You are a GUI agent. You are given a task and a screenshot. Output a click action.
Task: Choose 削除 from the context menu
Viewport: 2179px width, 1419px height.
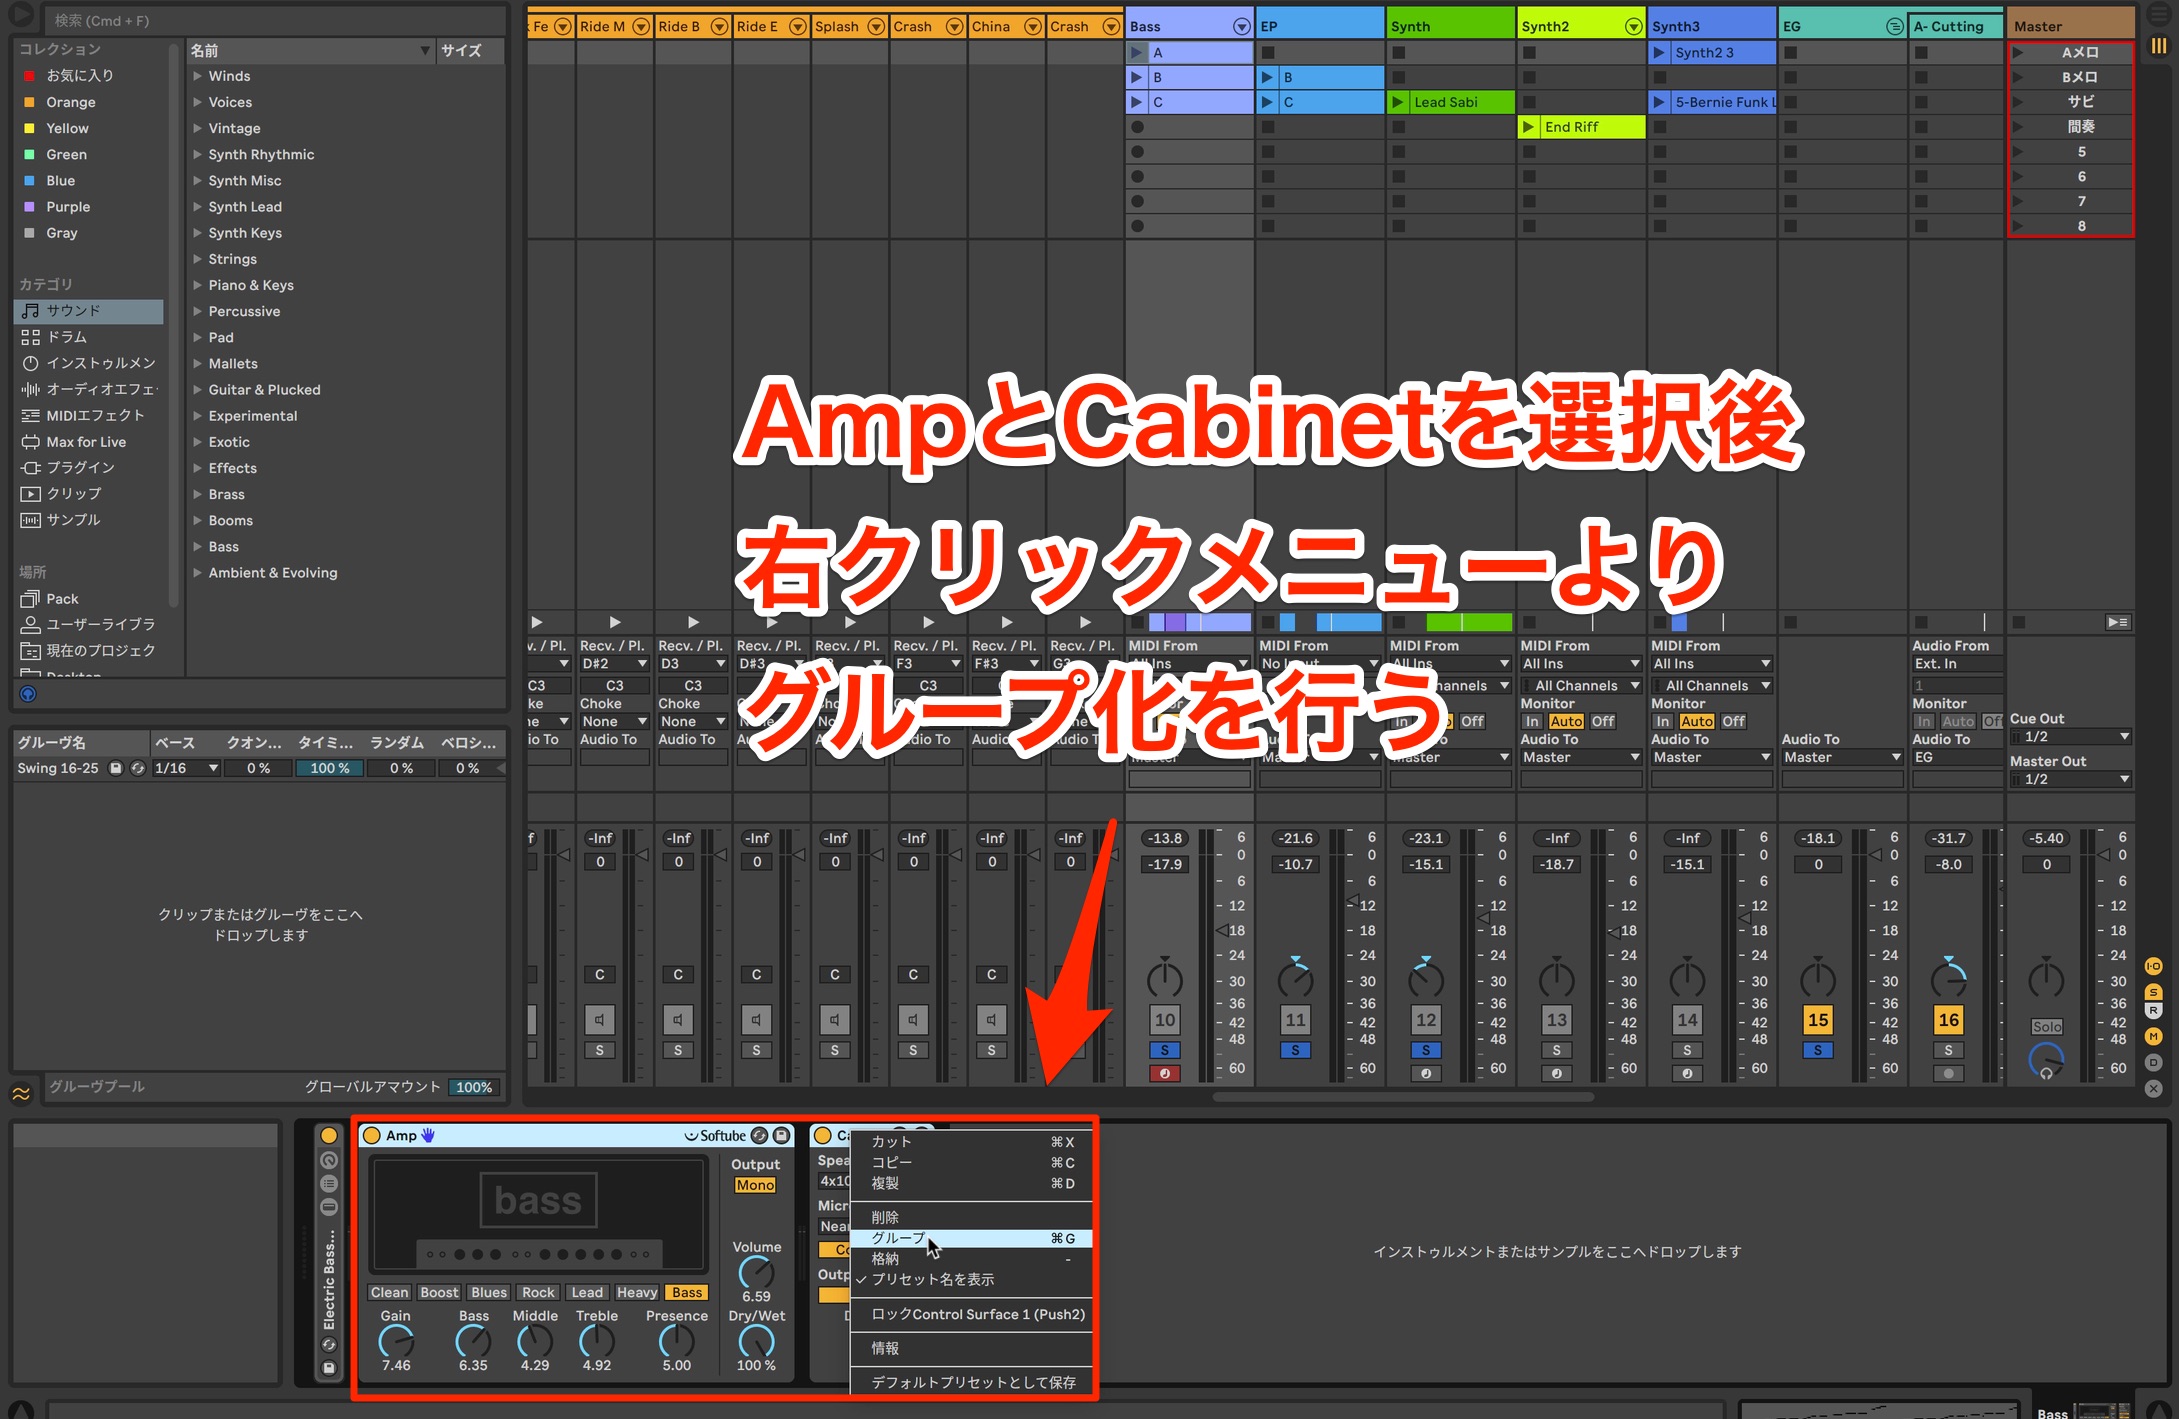pos(971,1218)
